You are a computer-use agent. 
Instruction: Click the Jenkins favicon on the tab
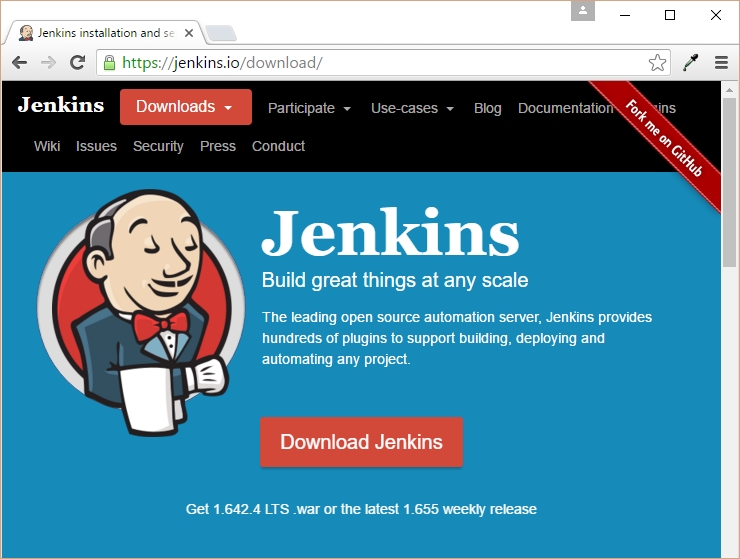[26, 33]
